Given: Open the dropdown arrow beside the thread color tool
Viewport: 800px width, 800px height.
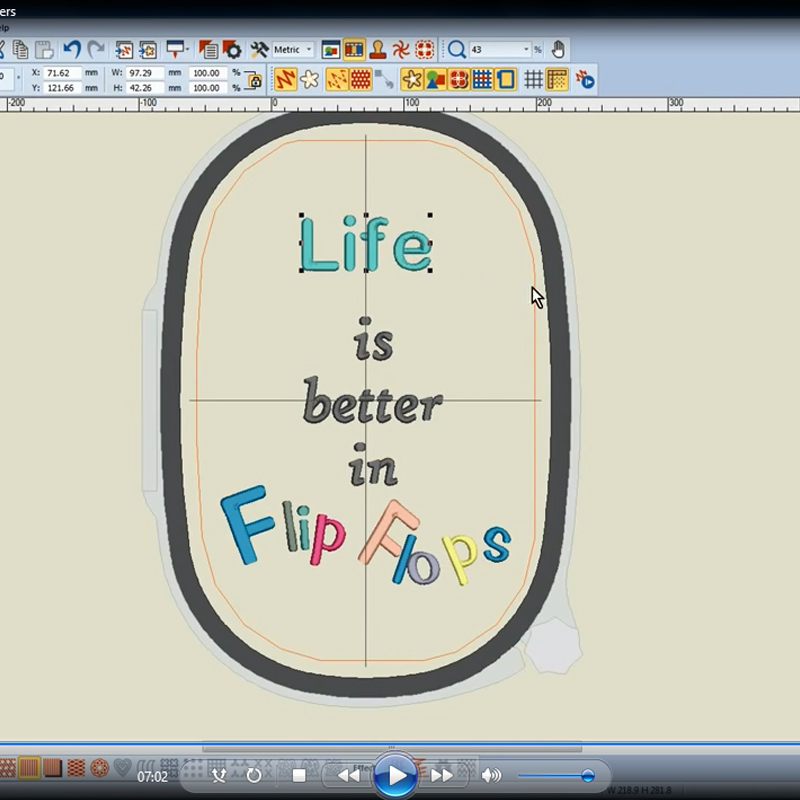Looking at the screenshot, I should click(x=188, y=49).
